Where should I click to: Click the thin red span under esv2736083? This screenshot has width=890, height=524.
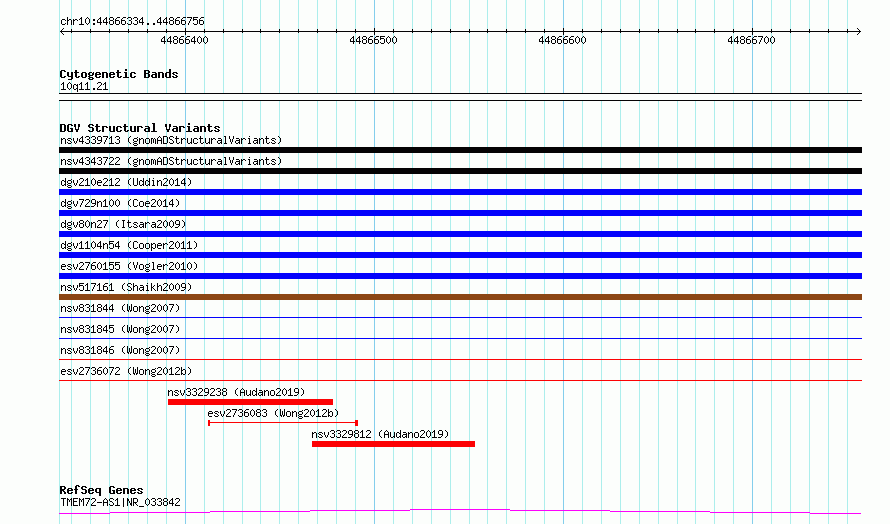(x=283, y=423)
